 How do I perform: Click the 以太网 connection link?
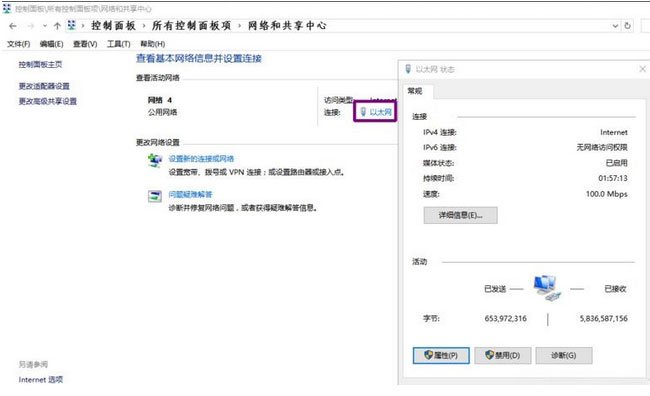coord(381,112)
